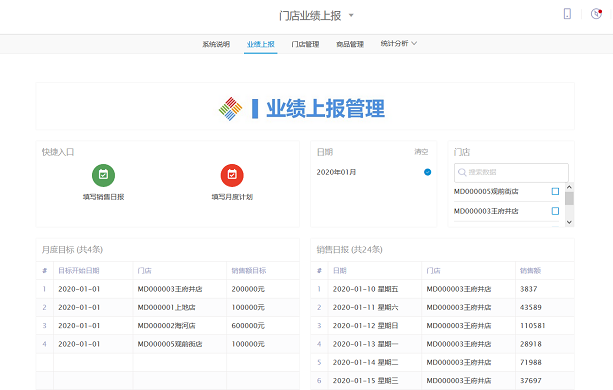Click the sales value 71988
Image resolution: width=613 pixels, height=390 pixels.
531,362
